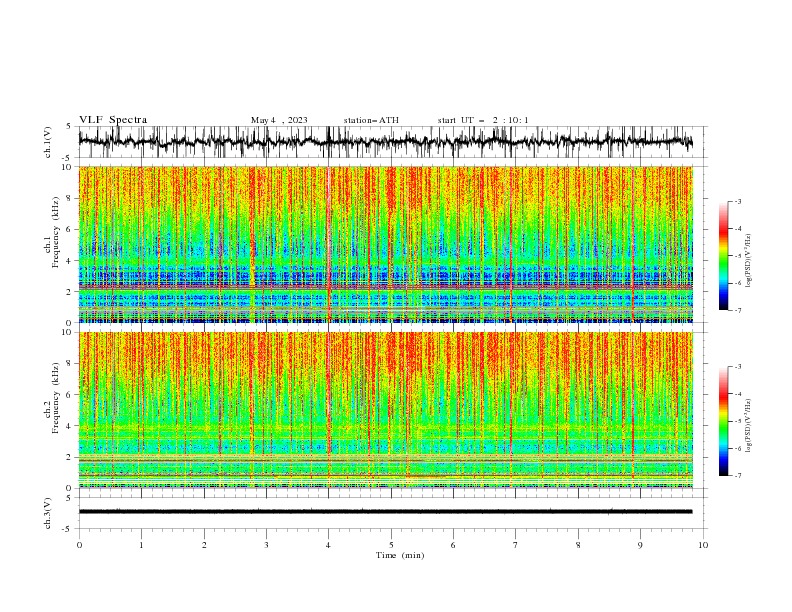Click inside the ch.1 spectrogram panel
Image resolution: width=792 pixels, height=612 pixels.
click(385, 244)
